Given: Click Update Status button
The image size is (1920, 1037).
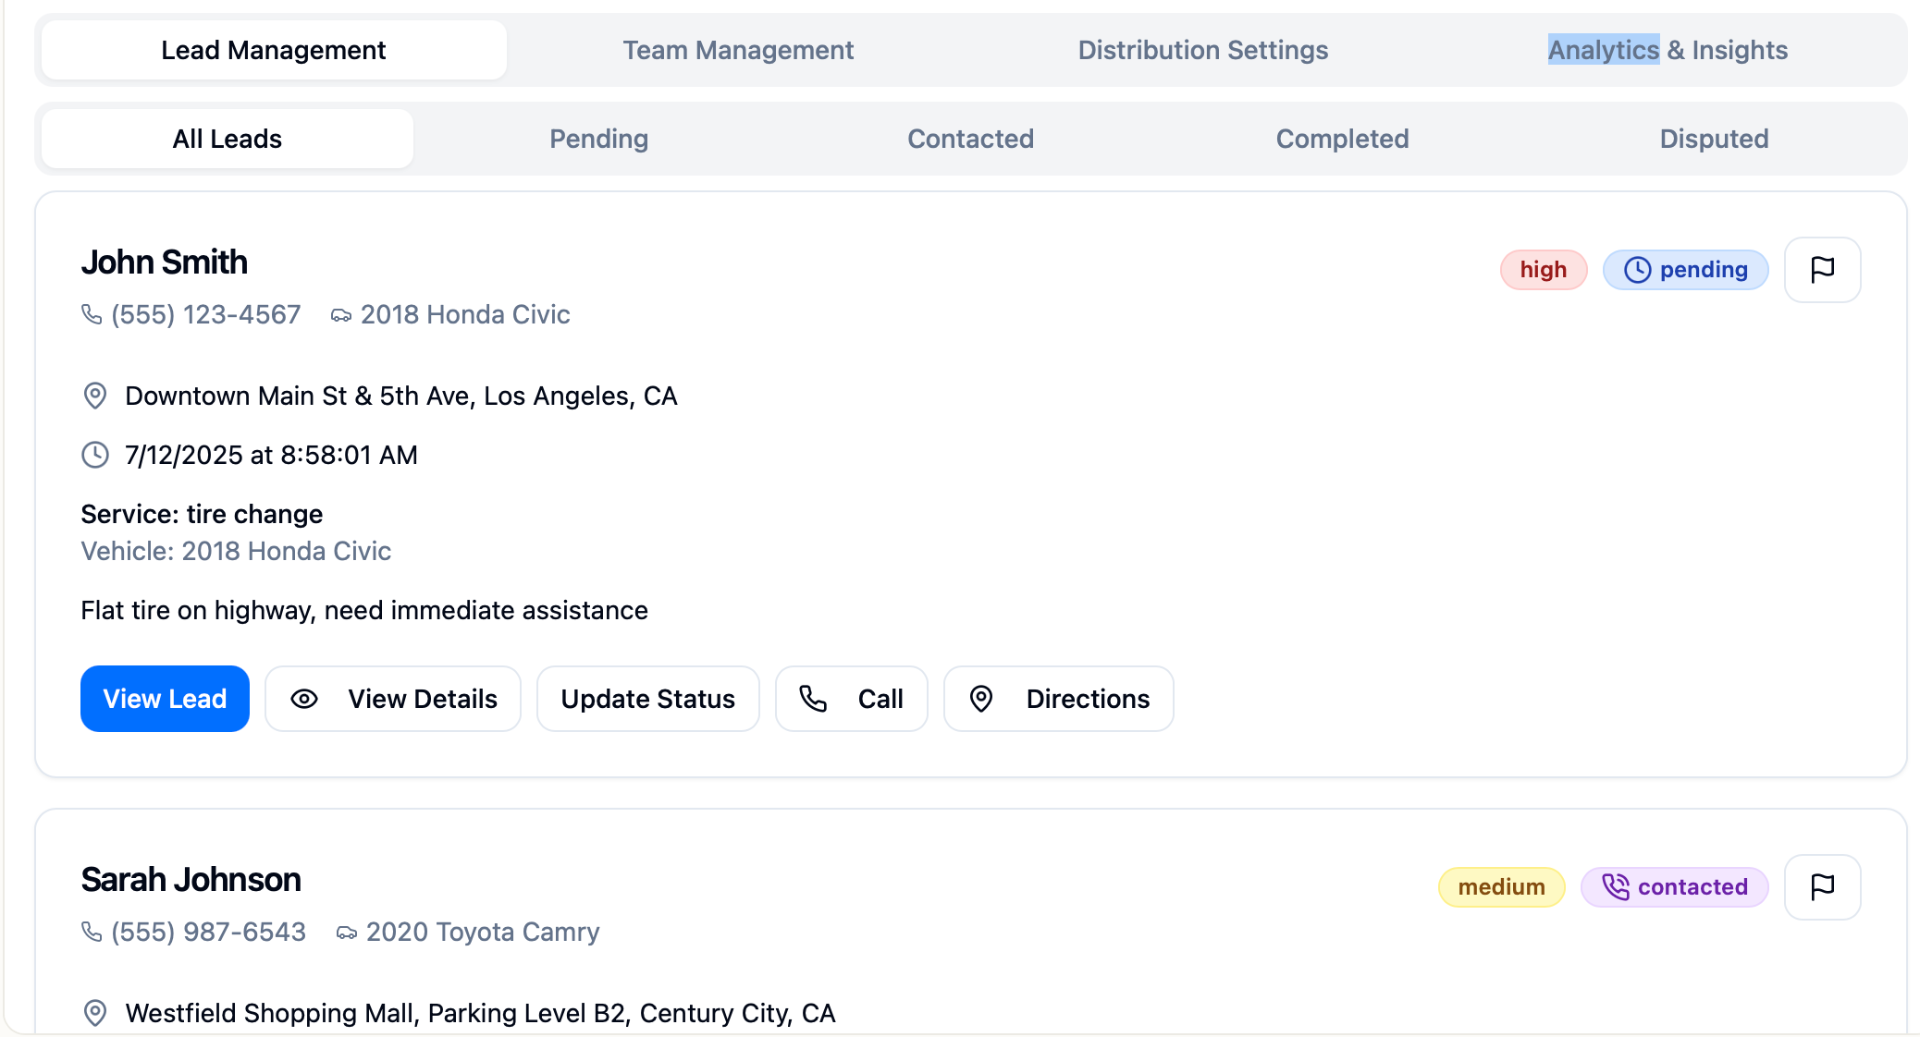Looking at the screenshot, I should click(647, 699).
